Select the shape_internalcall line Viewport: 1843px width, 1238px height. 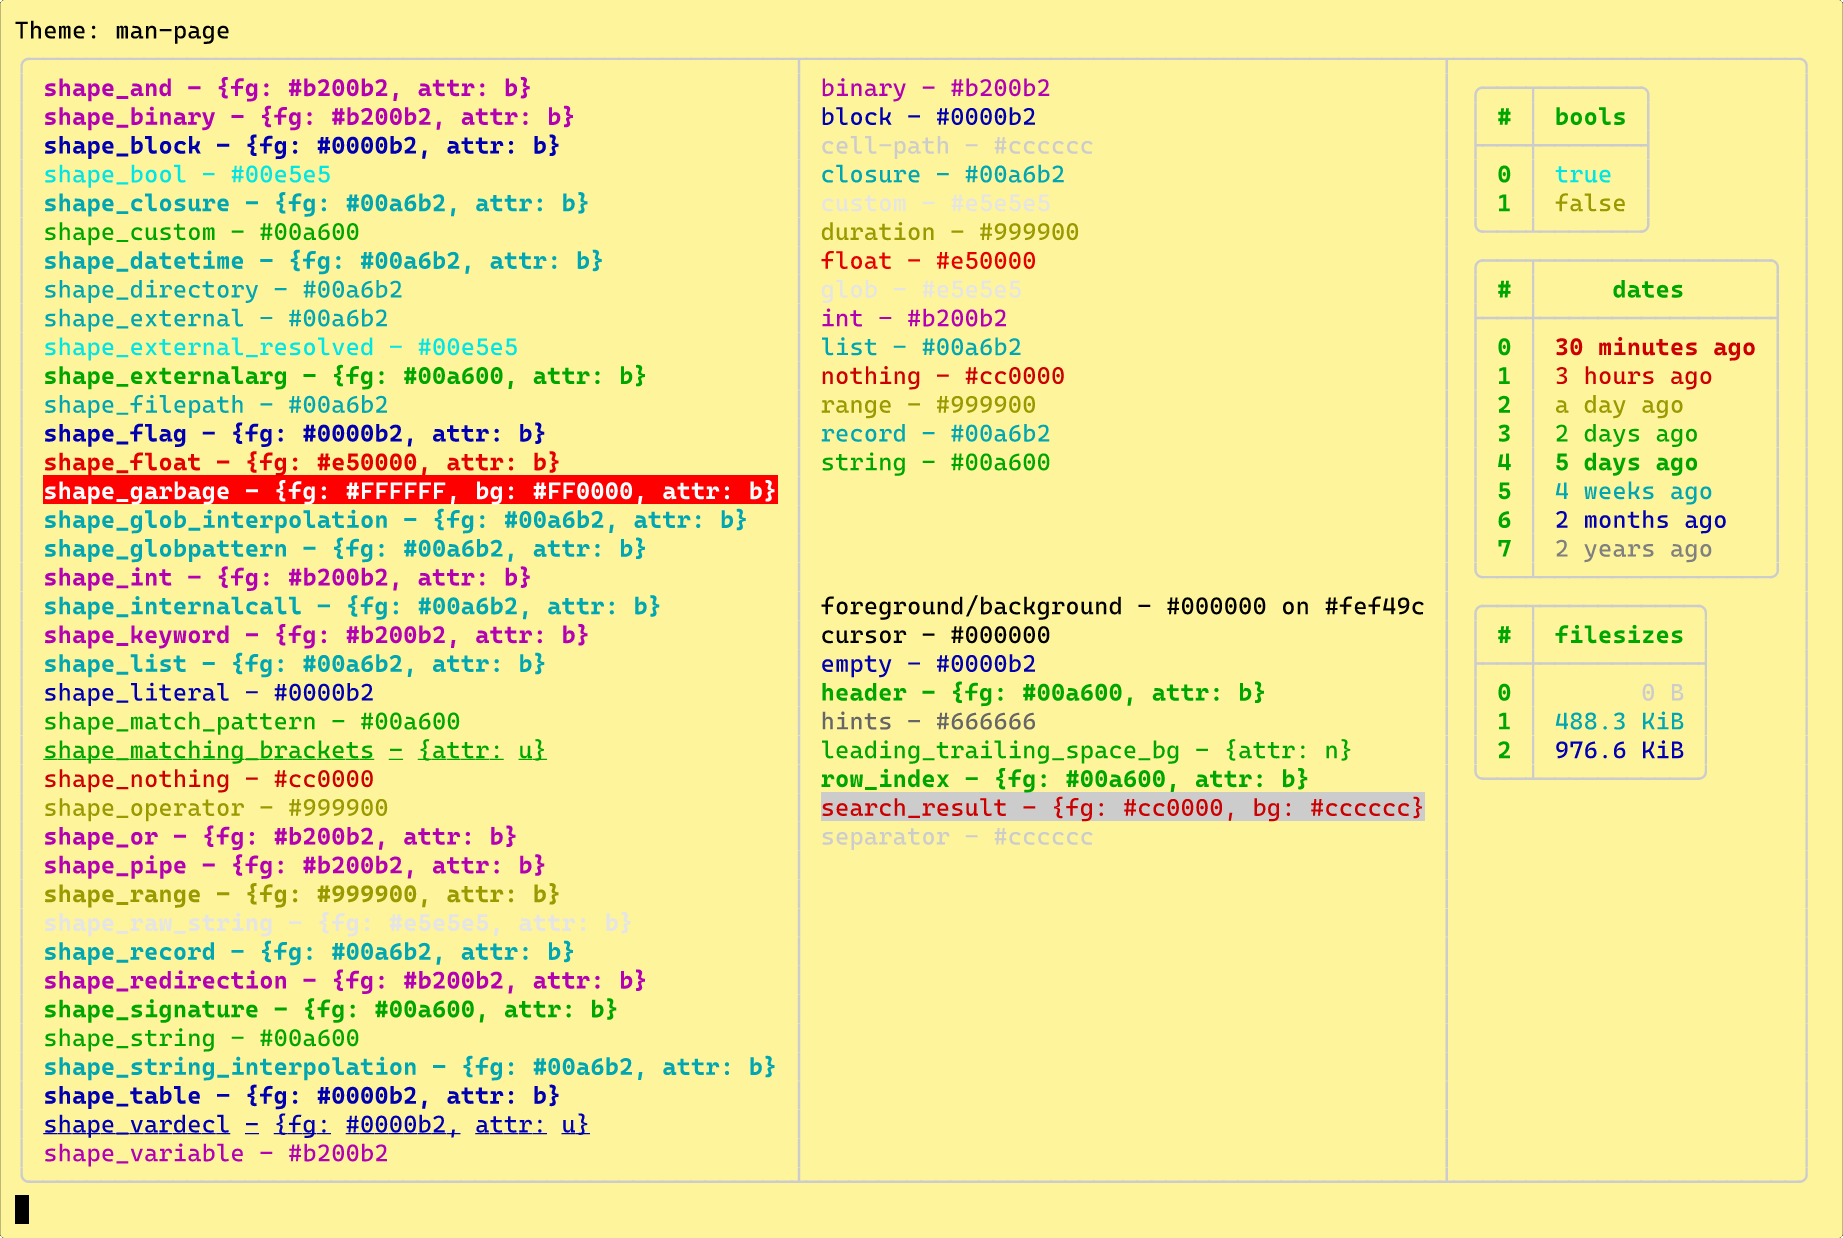tap(352, 607)
